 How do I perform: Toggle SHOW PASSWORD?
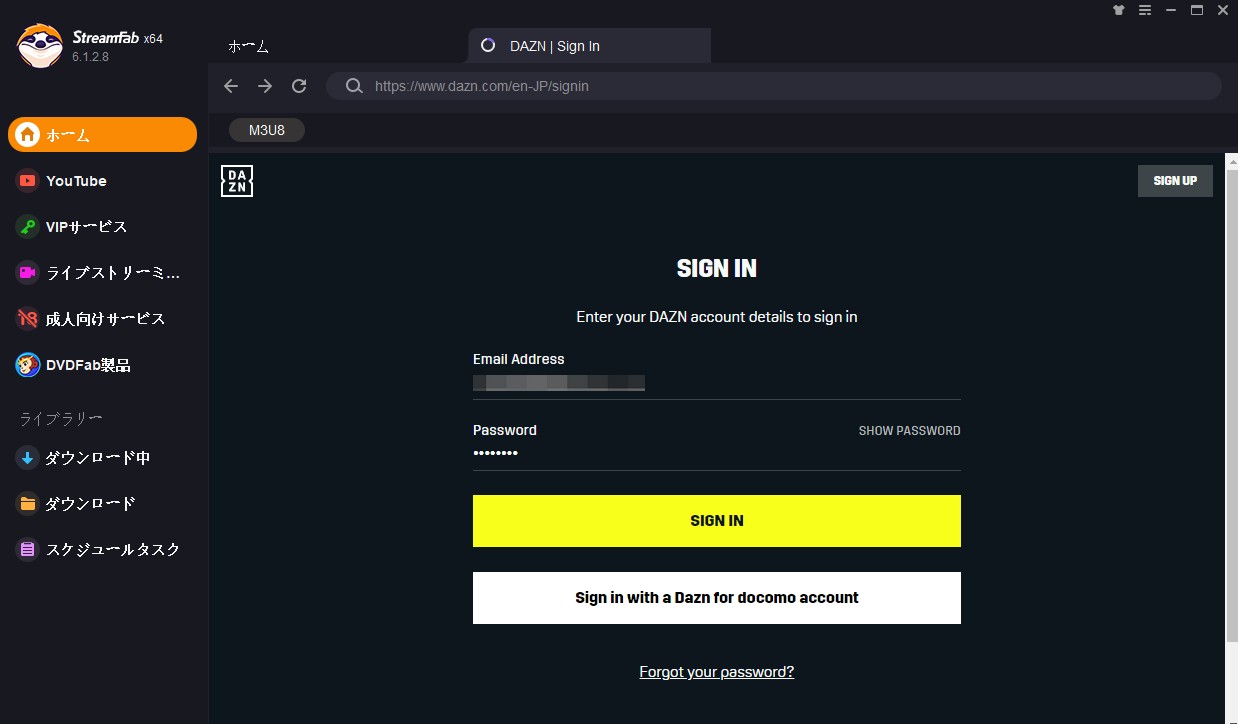[x=910, y=431]
